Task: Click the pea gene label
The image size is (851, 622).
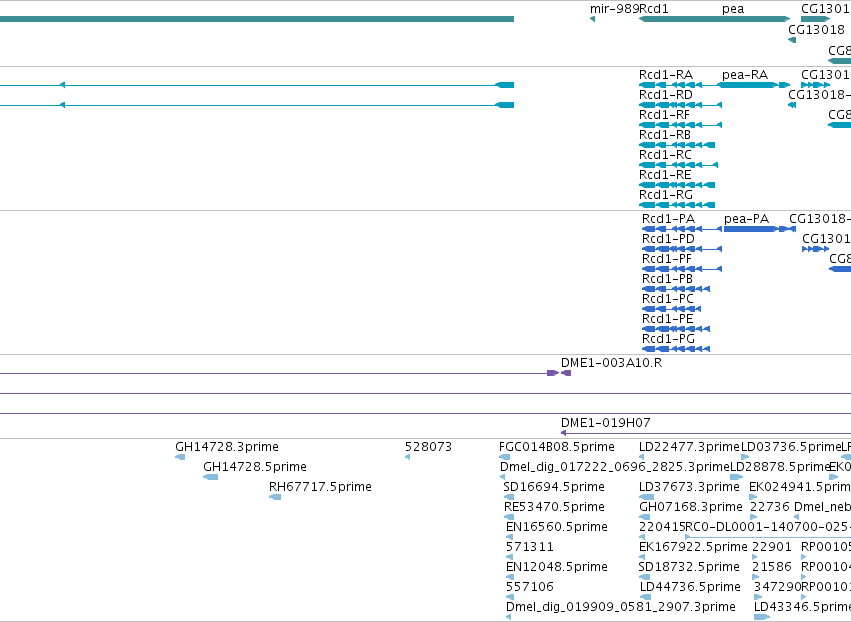Action: click(733, 9)
